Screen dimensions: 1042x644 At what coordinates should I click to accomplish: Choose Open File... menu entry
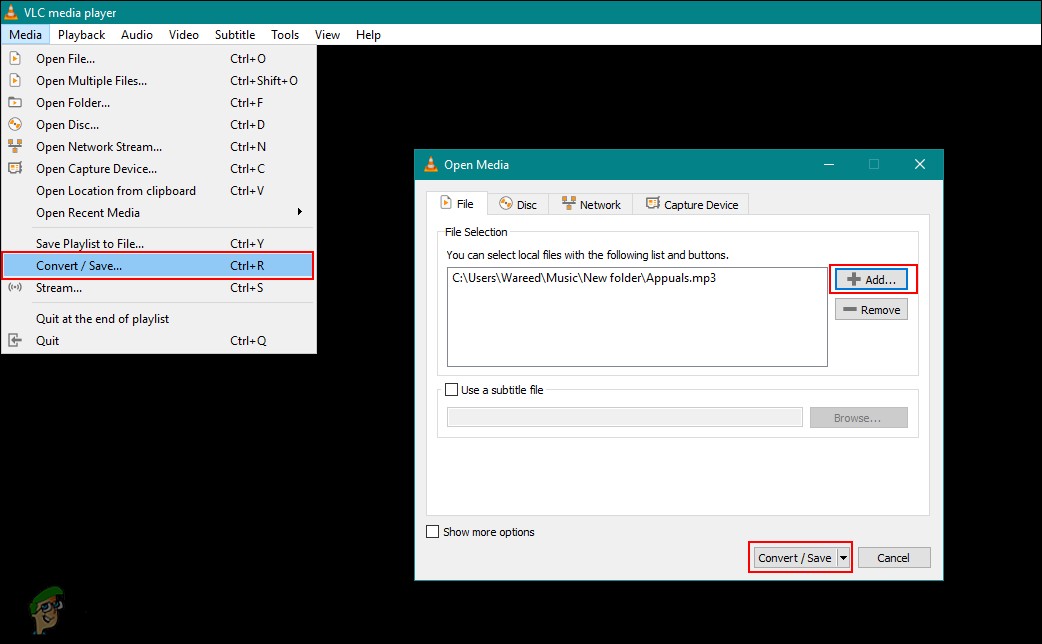158,58
